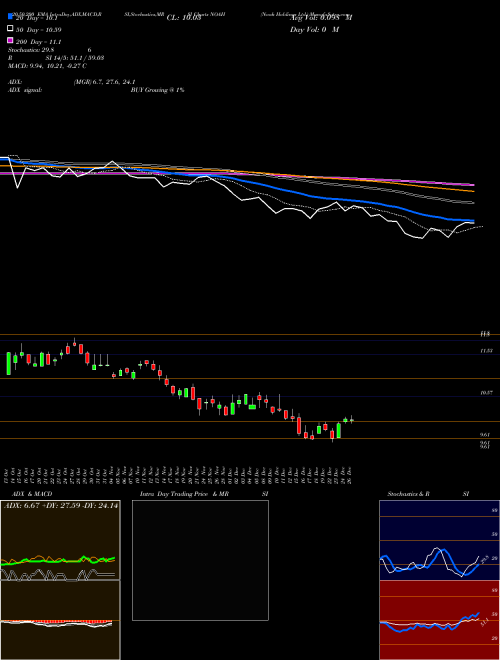
Task: Click the 'Day Vol: 0 M' label
Action: pyautogui.click(x=314, y=30)
